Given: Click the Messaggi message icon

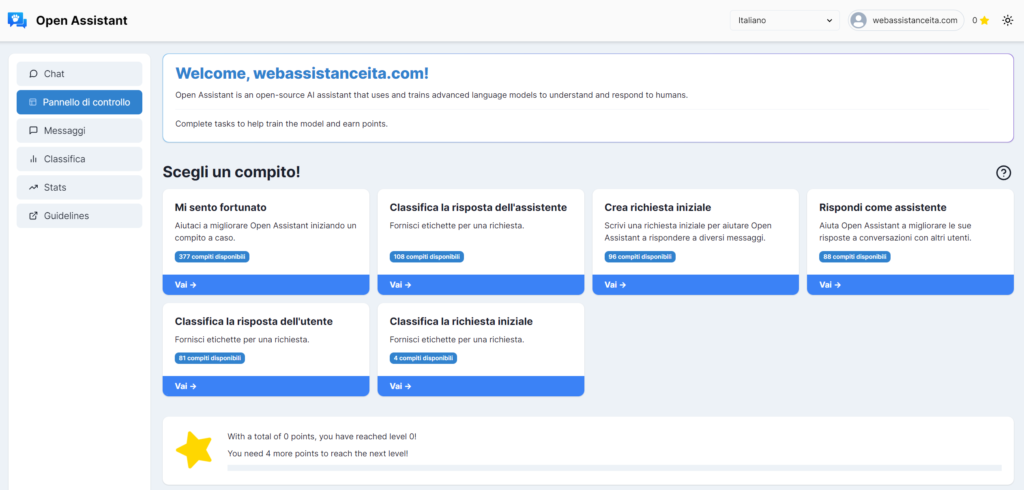Looking at the screenshot, I should point(33,131).
